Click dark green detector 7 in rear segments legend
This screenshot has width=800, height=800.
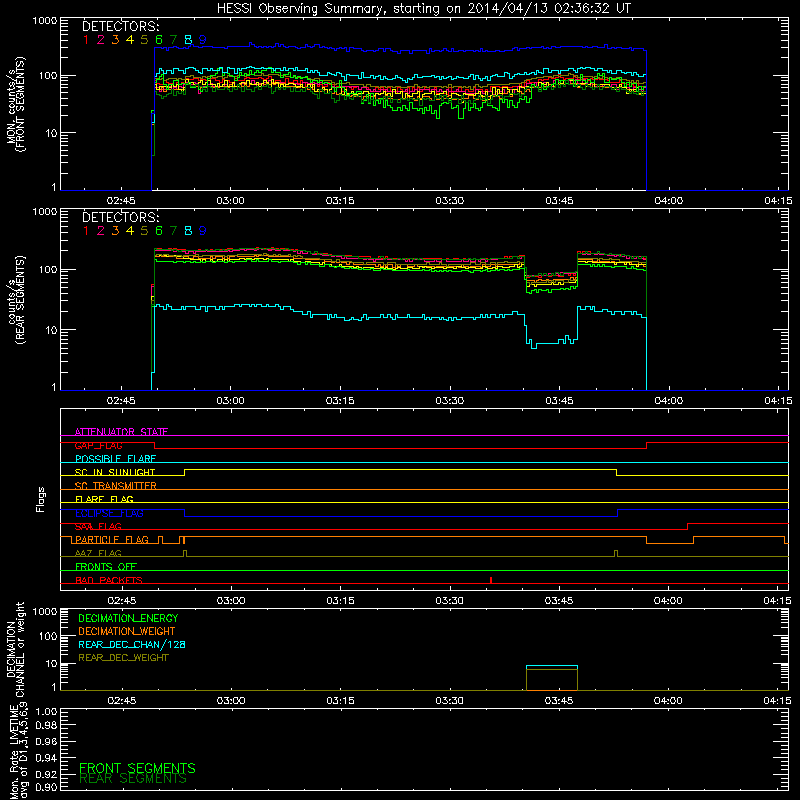click(173, 231)
